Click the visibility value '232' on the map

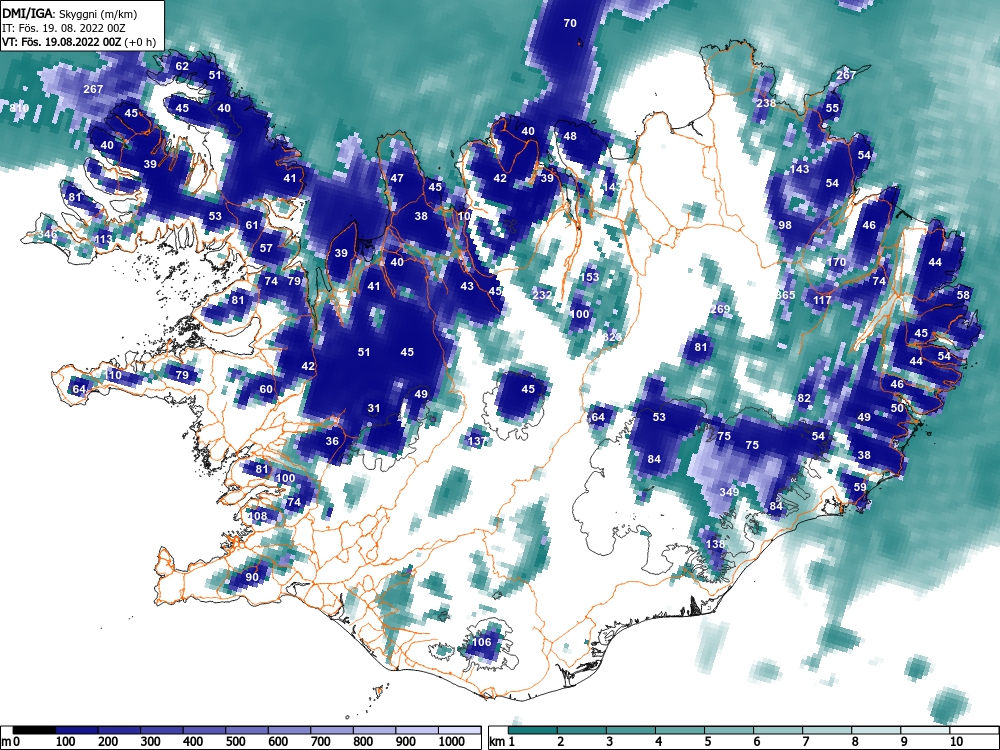(541, 295)
